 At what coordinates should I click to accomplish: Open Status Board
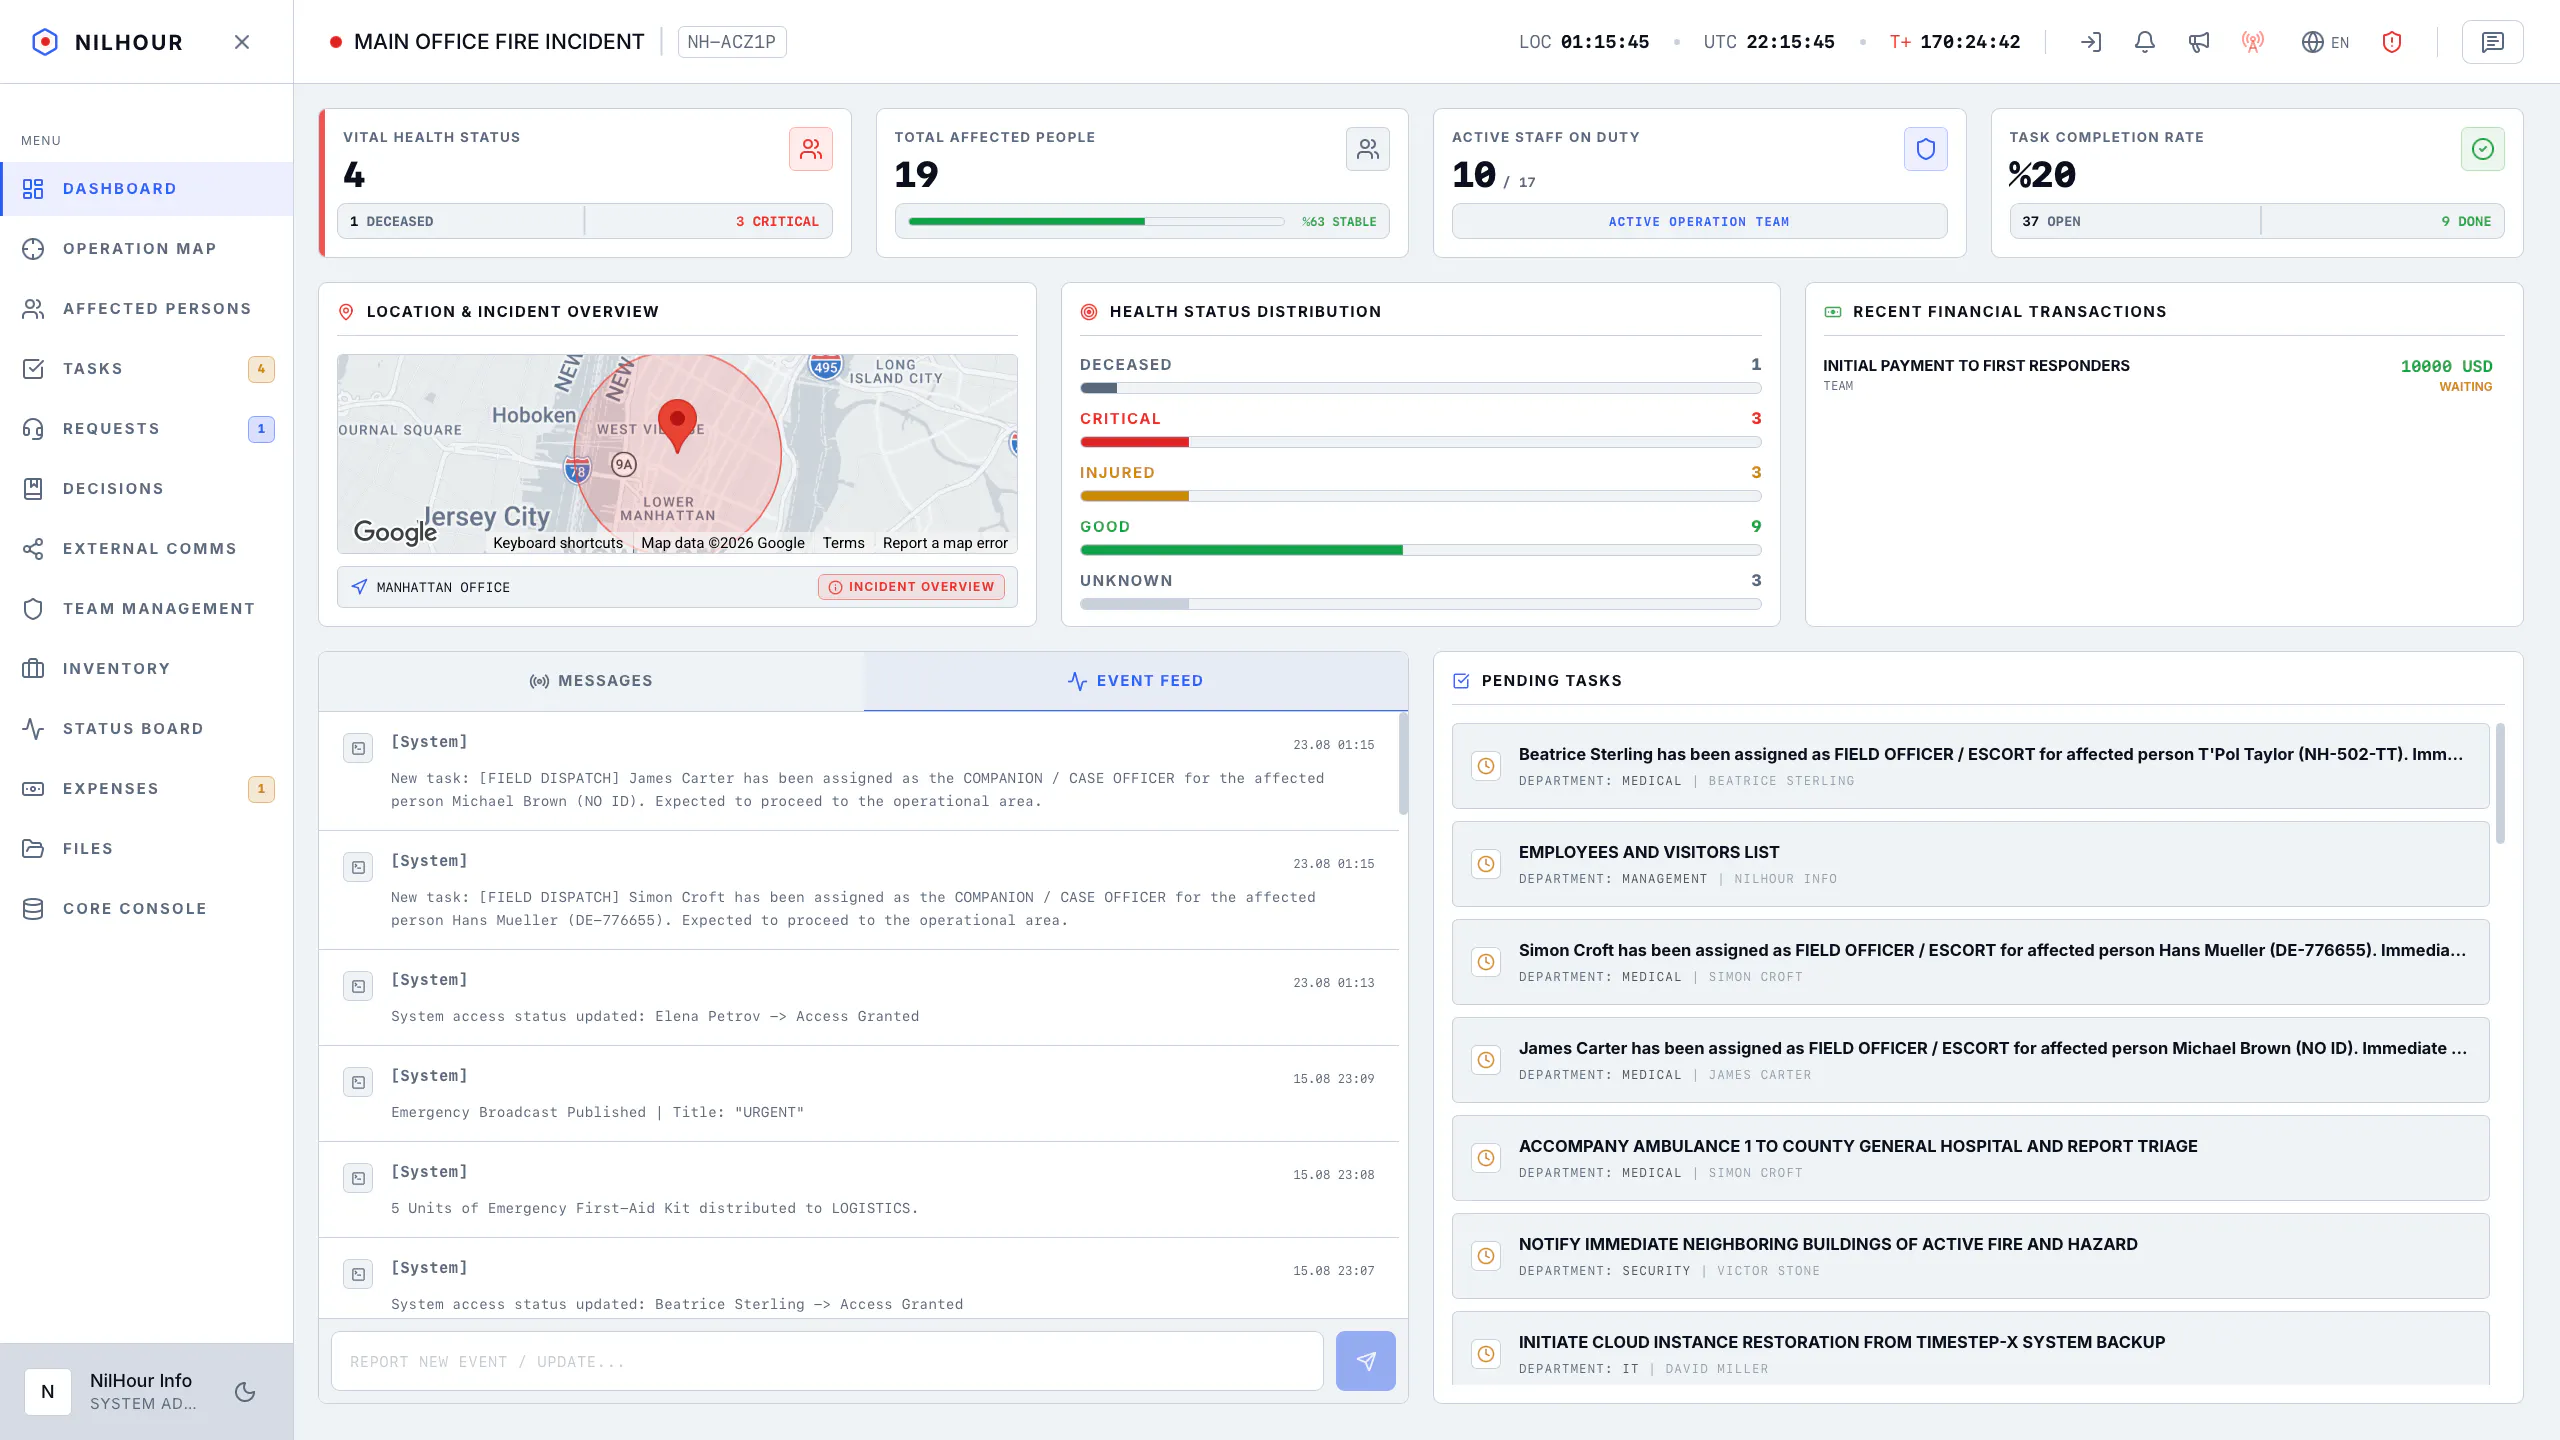tap(147, 729)
